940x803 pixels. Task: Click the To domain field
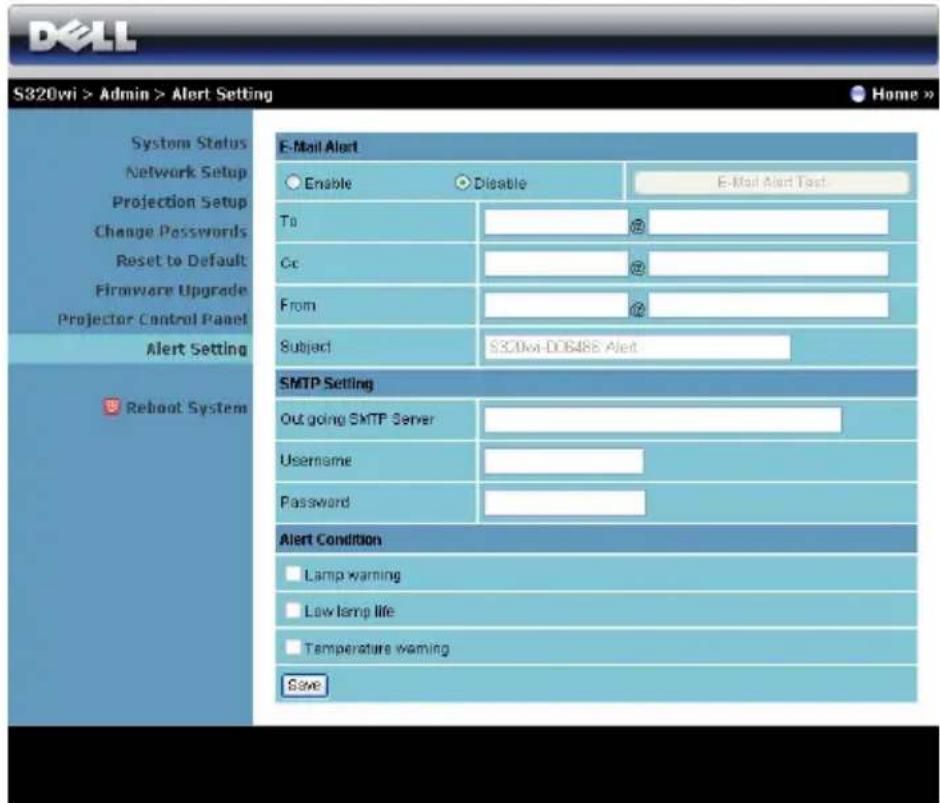pos(768,222)
